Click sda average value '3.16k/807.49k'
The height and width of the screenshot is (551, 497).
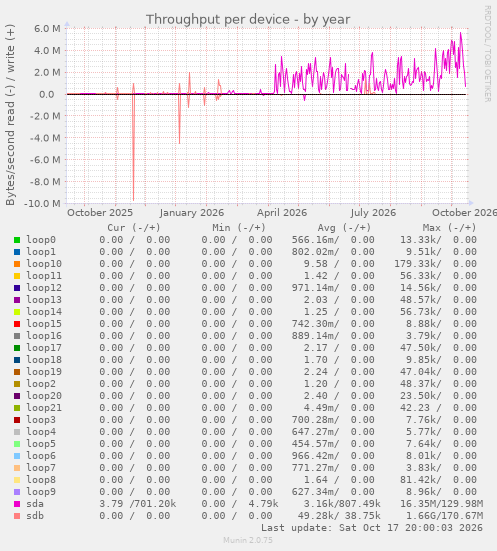coord(342,504)
